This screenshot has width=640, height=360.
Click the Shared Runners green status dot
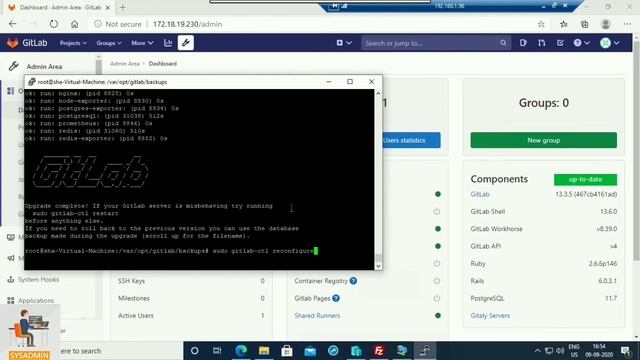click(438, 316)
